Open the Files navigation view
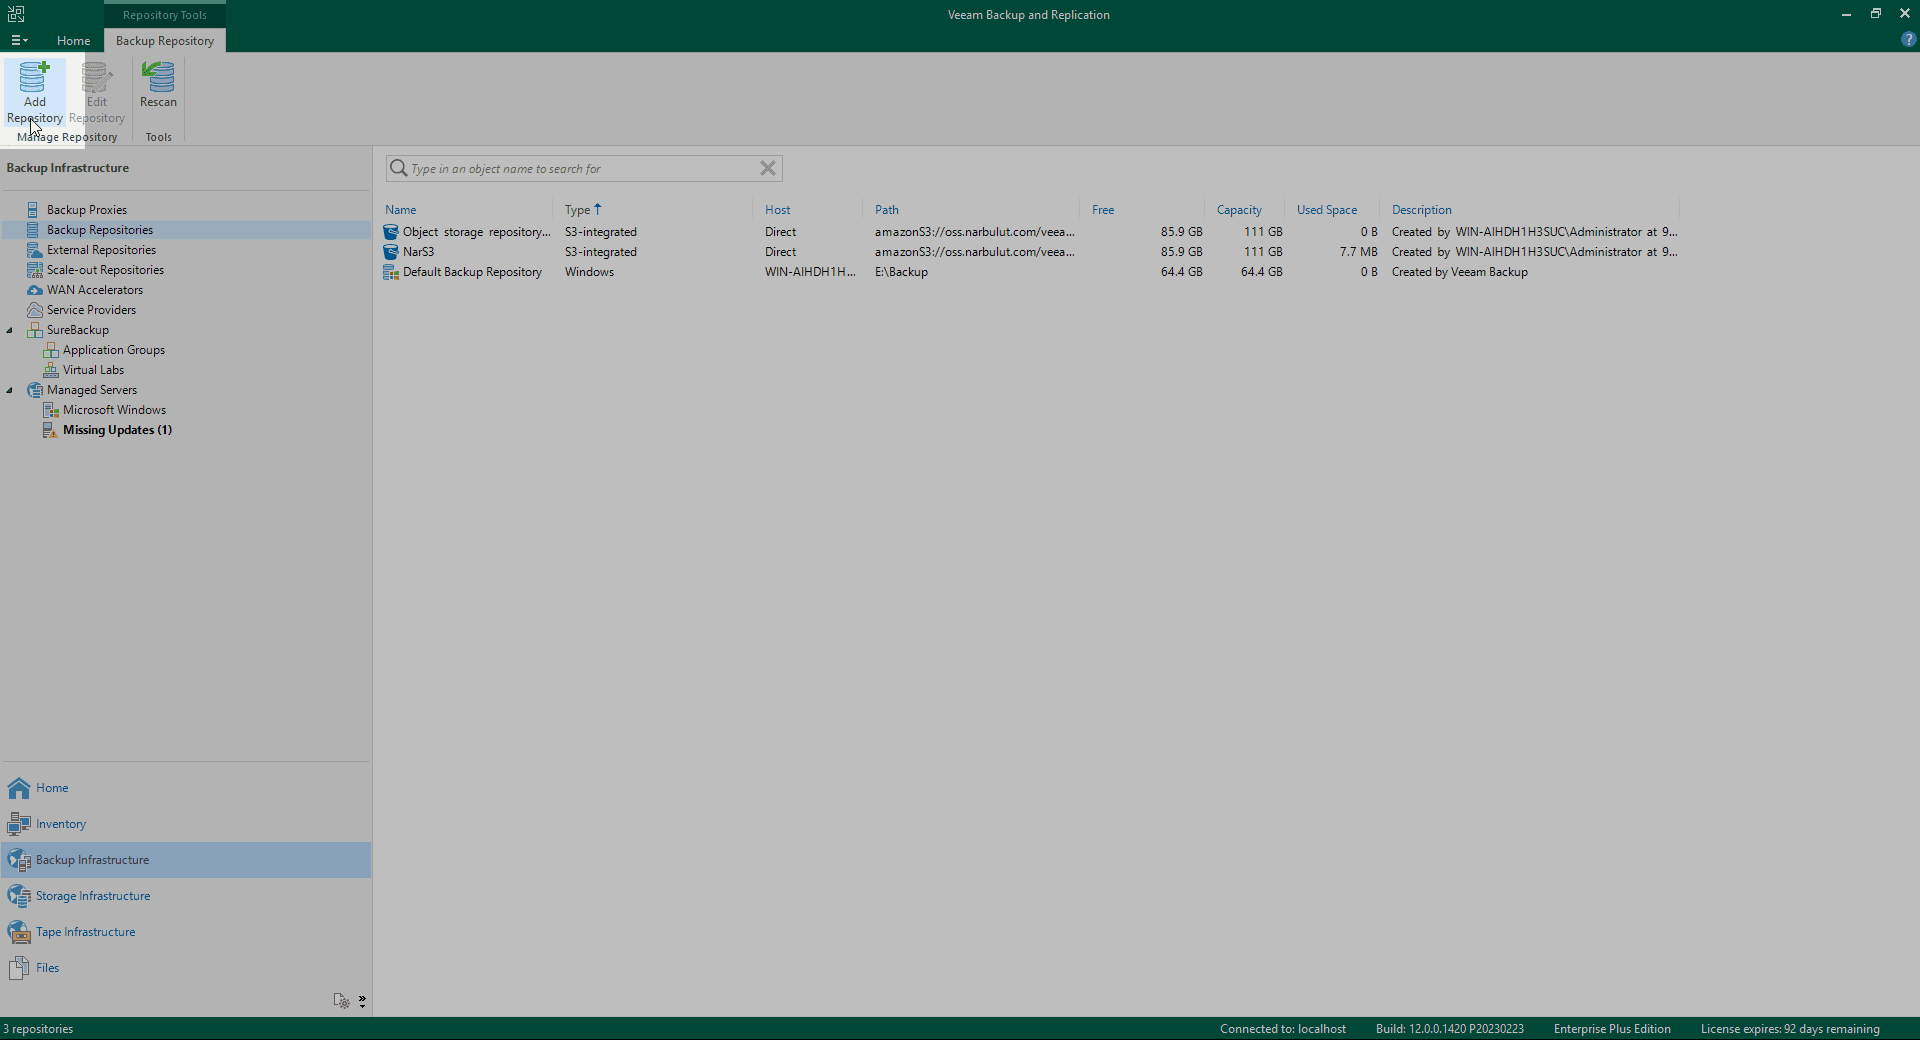Image resolution: width=1920 pixels, height=1040 pixels. point(47,968)
